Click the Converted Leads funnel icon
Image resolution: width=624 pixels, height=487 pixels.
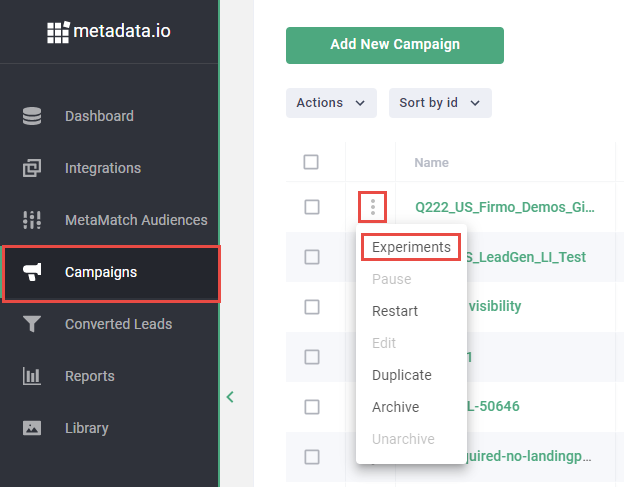[x=32, y=324]
